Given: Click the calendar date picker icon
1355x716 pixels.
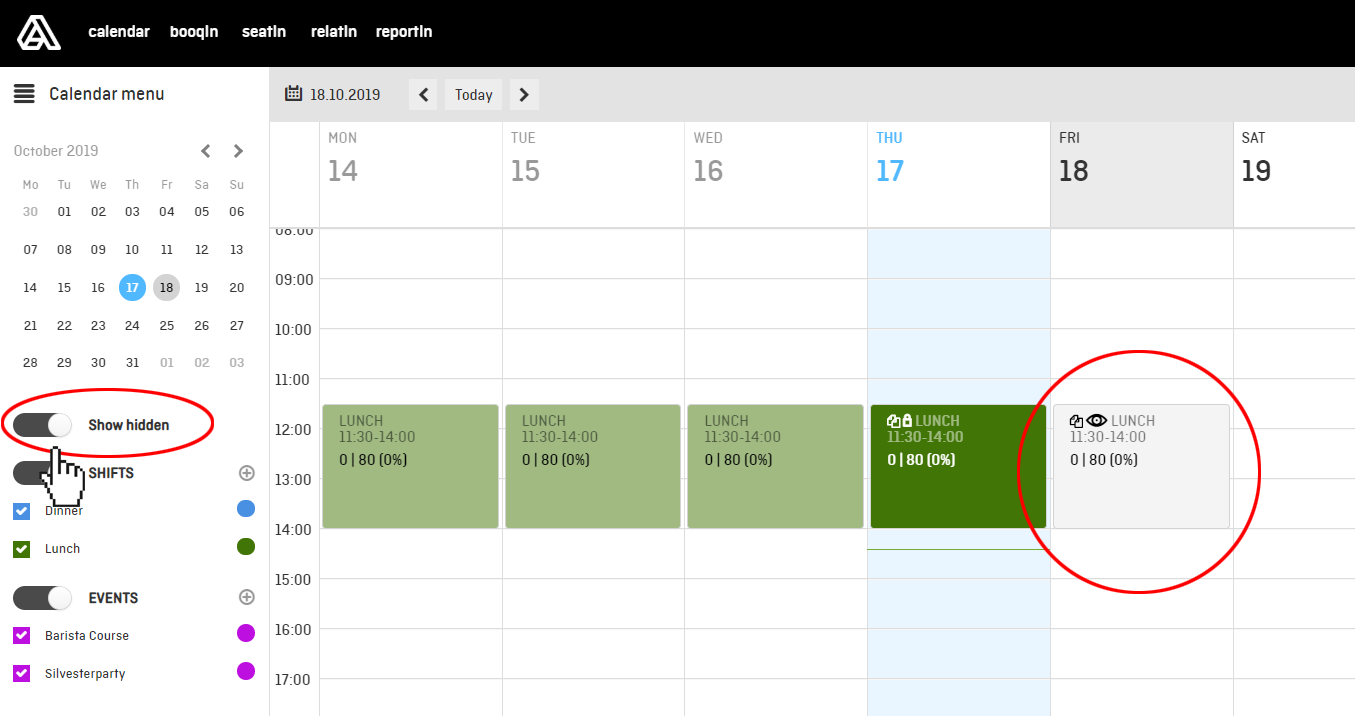Looking at the screenshot, I should tap(294, 94).
